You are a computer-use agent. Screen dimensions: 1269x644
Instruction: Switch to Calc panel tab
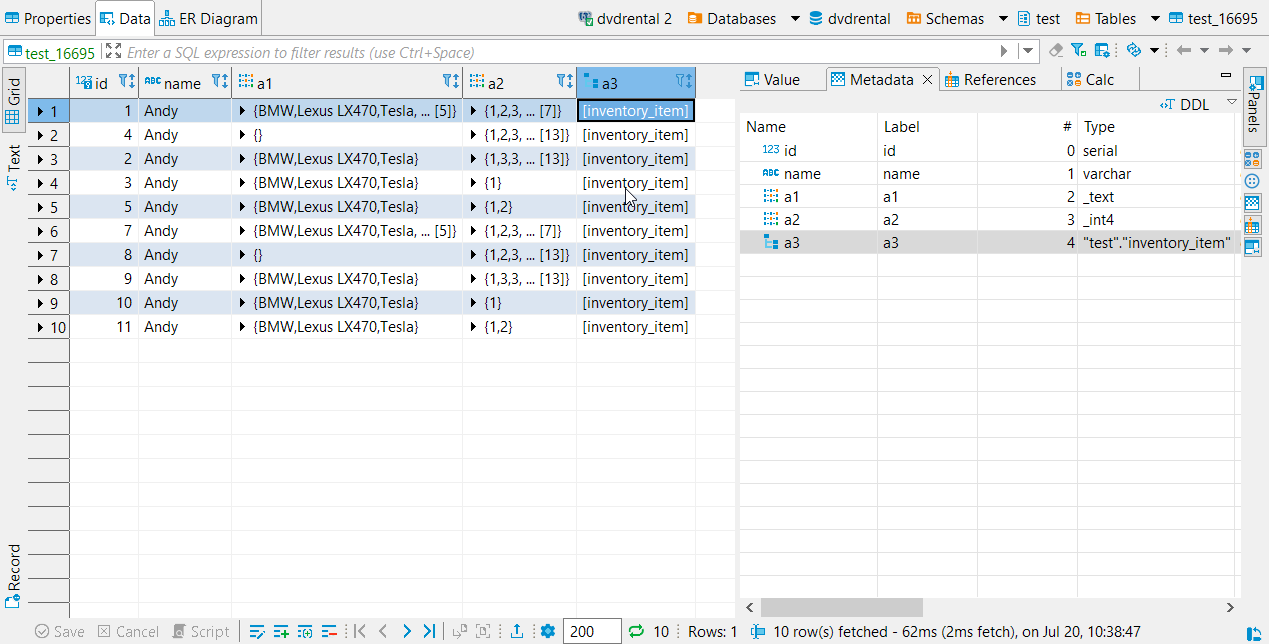tap(1091, 79)
